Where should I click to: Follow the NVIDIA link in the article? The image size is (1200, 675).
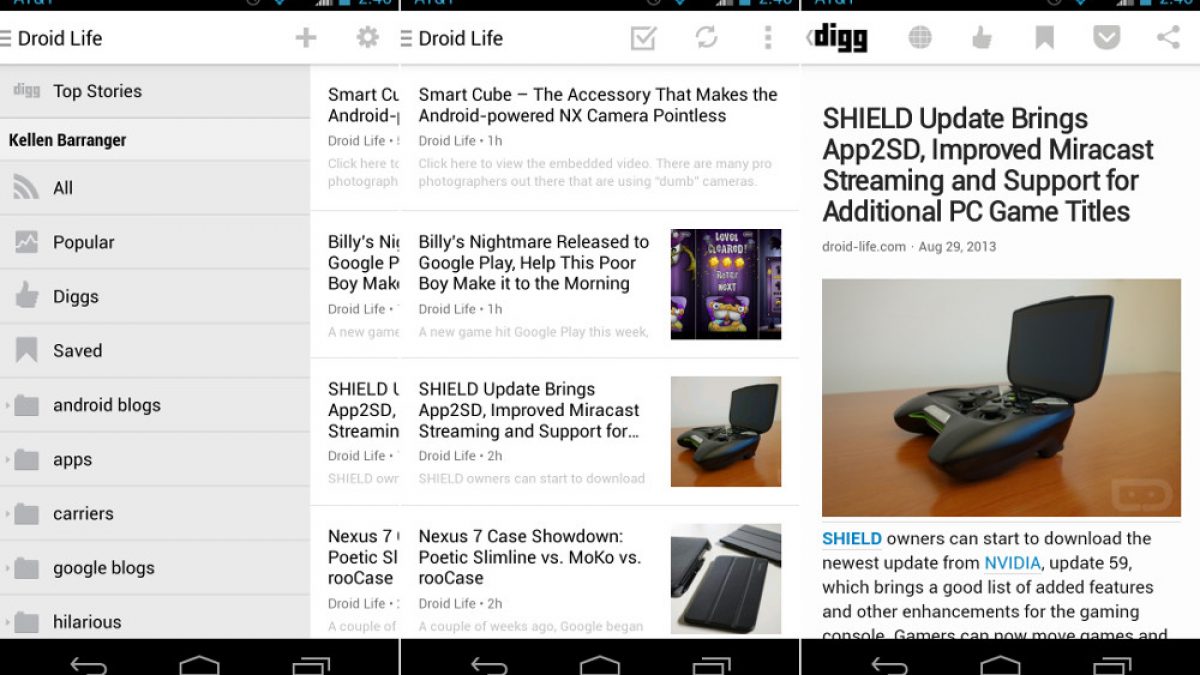point(1012,563)
